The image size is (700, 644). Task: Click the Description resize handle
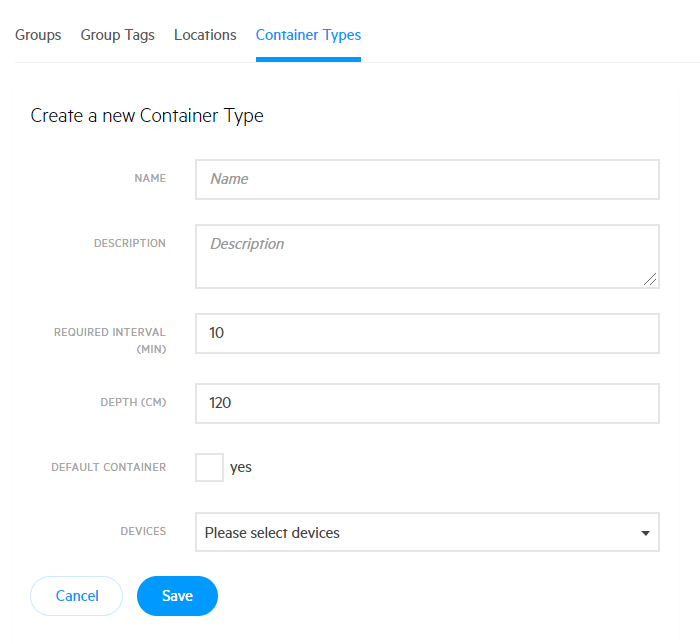(650, 279)
